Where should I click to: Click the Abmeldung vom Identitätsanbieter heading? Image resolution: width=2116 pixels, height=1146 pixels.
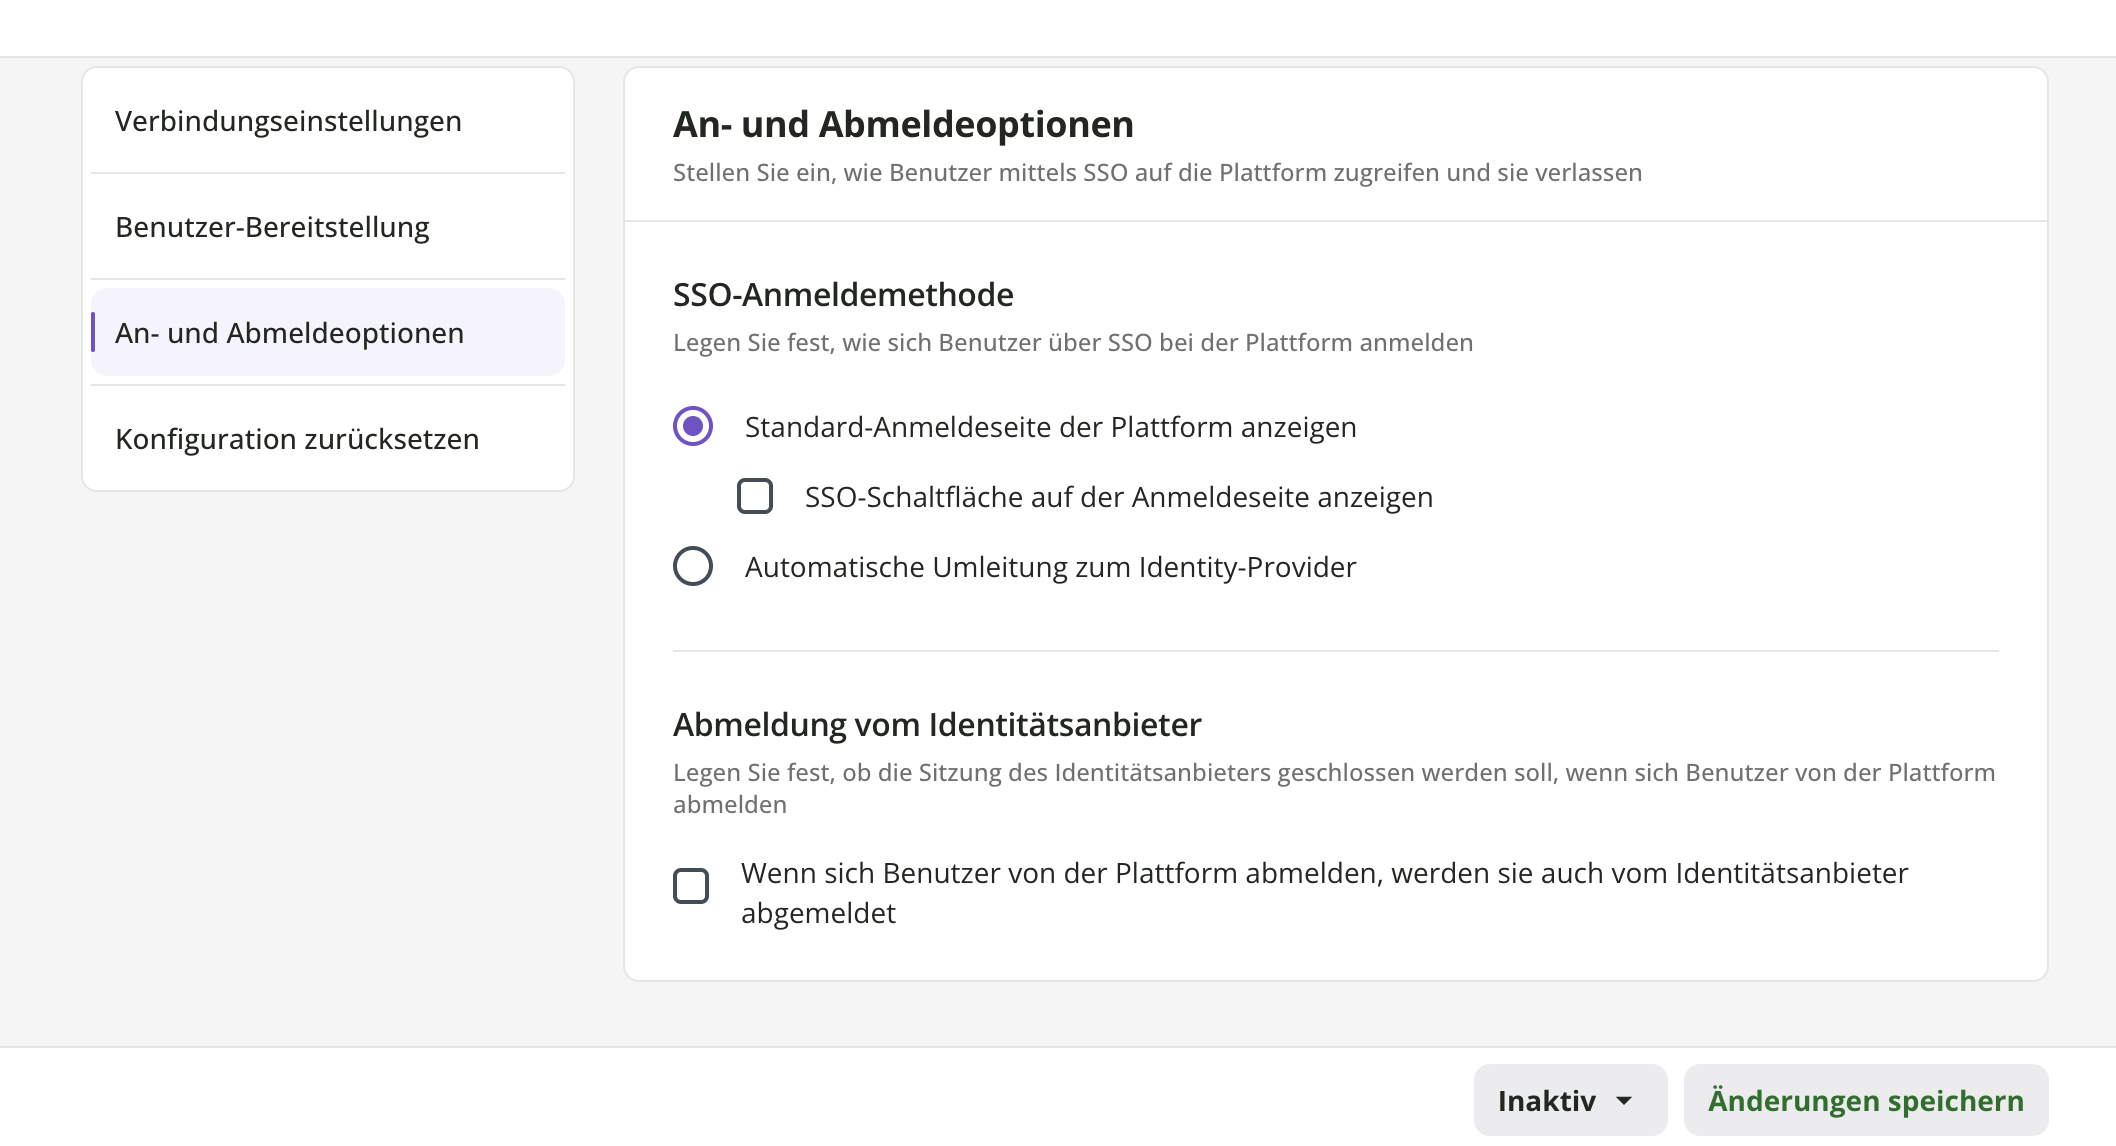937,725
